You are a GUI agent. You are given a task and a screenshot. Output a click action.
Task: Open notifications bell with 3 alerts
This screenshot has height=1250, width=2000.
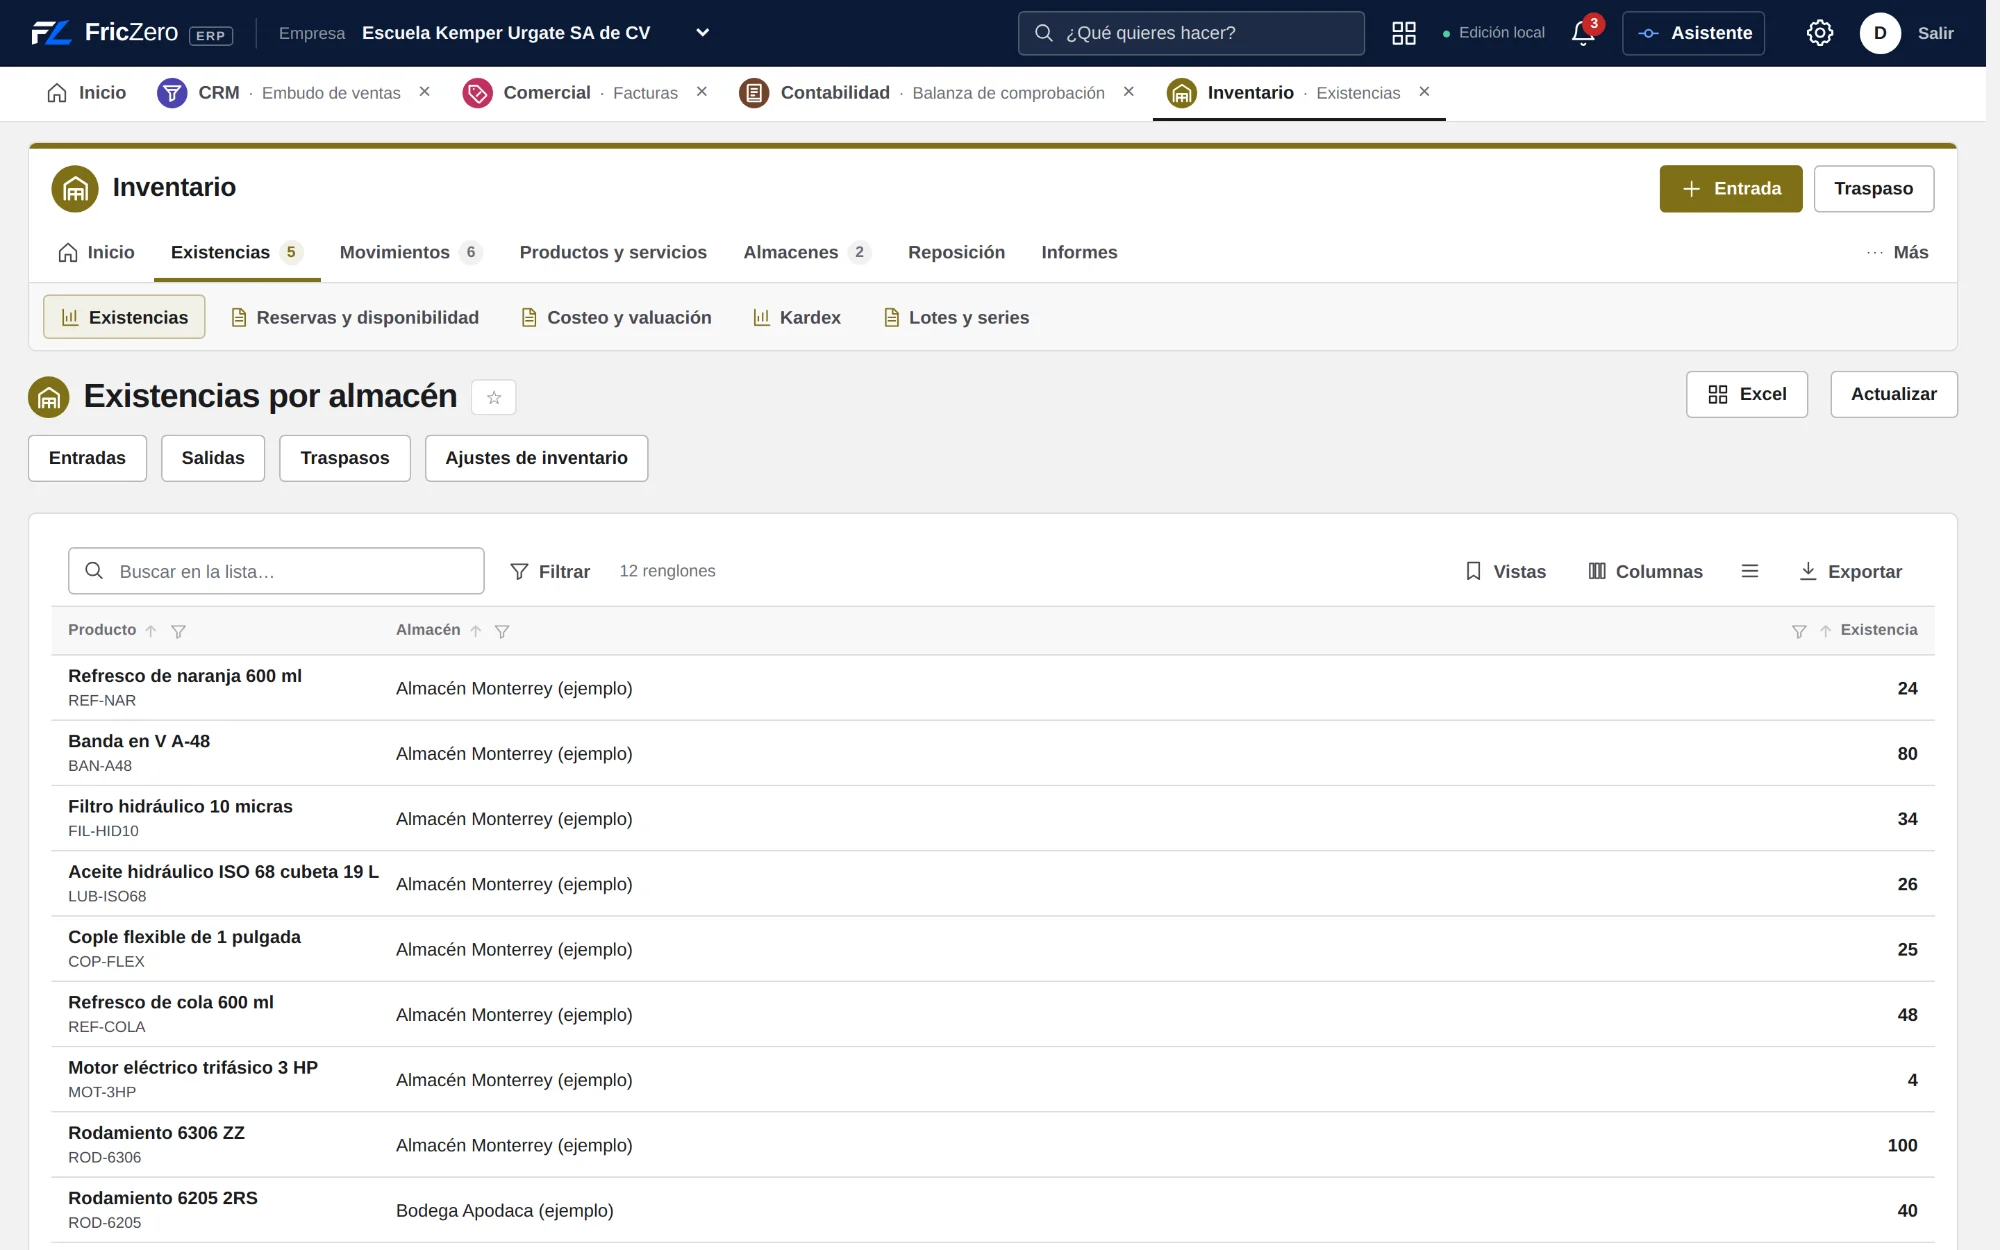pos(1584,33)
